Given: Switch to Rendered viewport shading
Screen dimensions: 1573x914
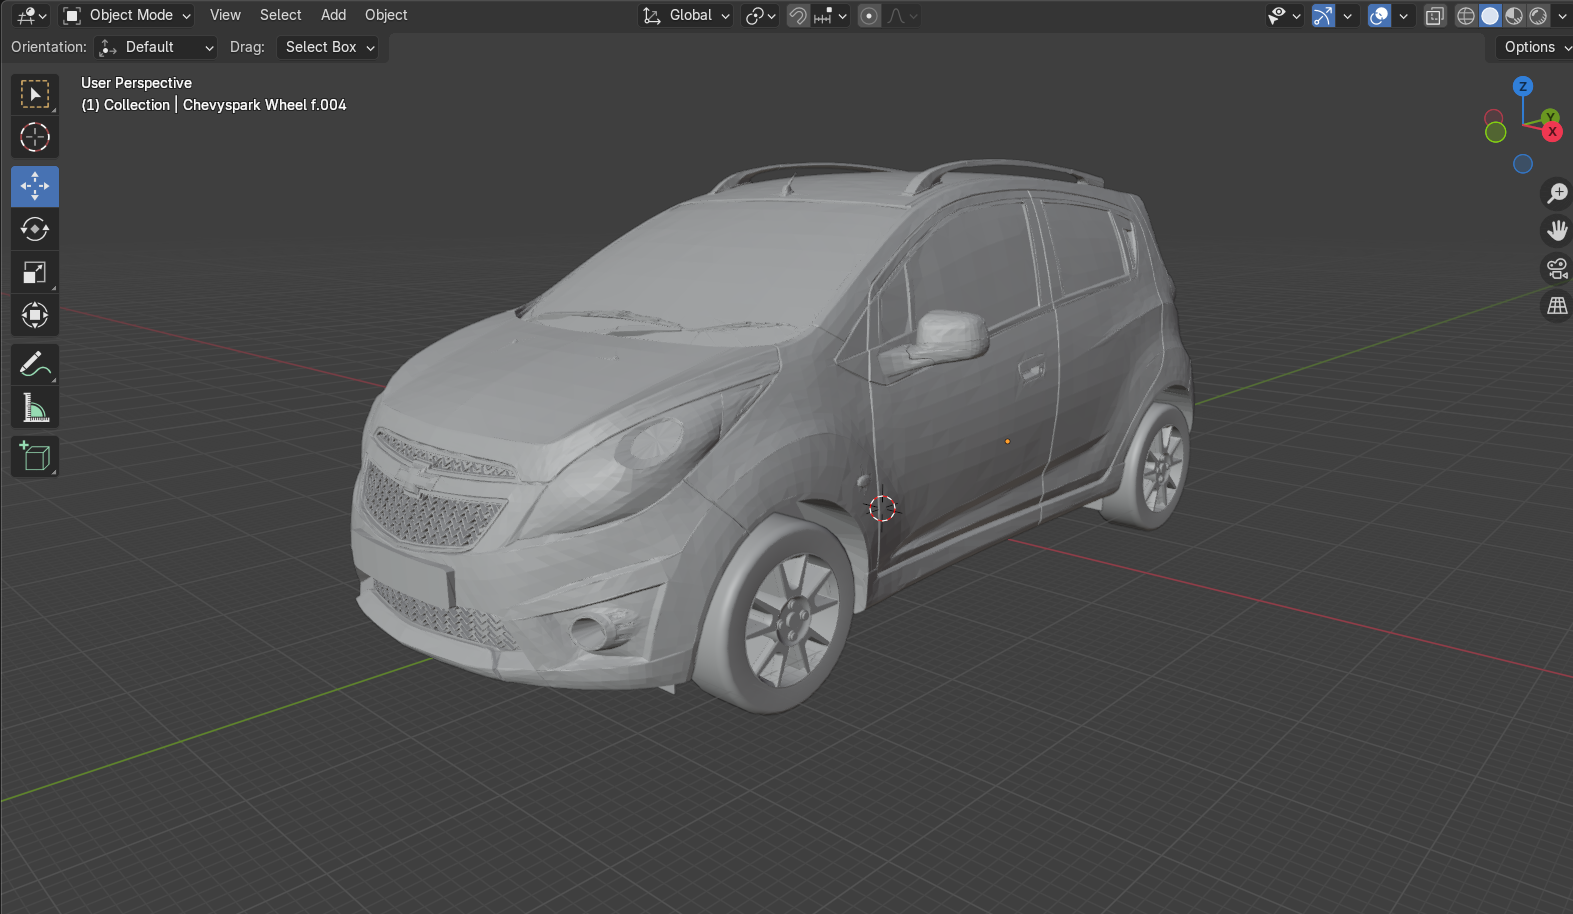Looking at the screenshot, I should tap(1538, 16).
